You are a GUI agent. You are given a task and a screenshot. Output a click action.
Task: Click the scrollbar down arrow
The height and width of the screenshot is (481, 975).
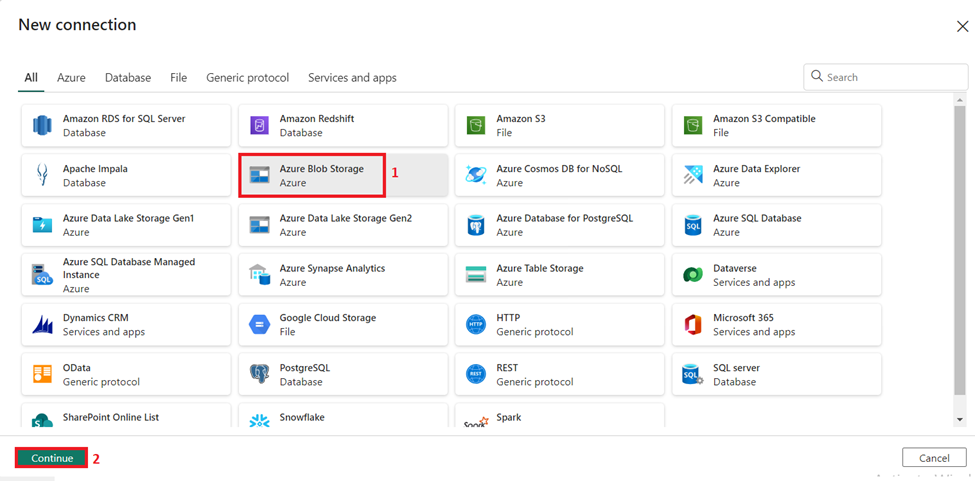pos(961,421)
